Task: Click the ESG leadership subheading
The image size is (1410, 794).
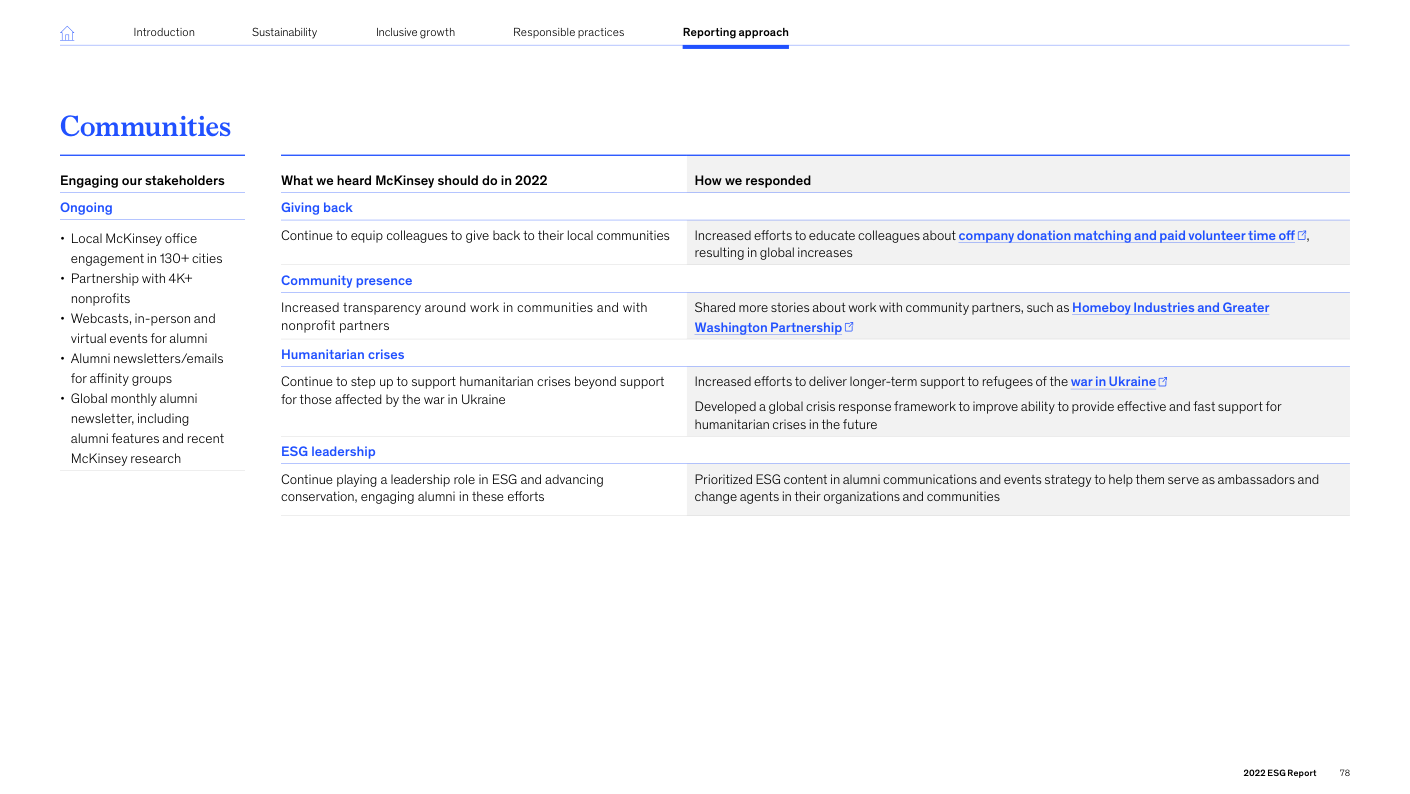Action: pyautogui.click(x=328, y=452)
